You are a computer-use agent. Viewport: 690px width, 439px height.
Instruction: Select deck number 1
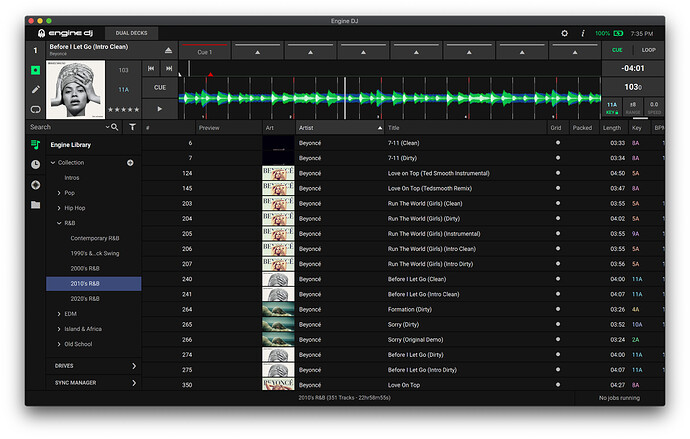36,51
